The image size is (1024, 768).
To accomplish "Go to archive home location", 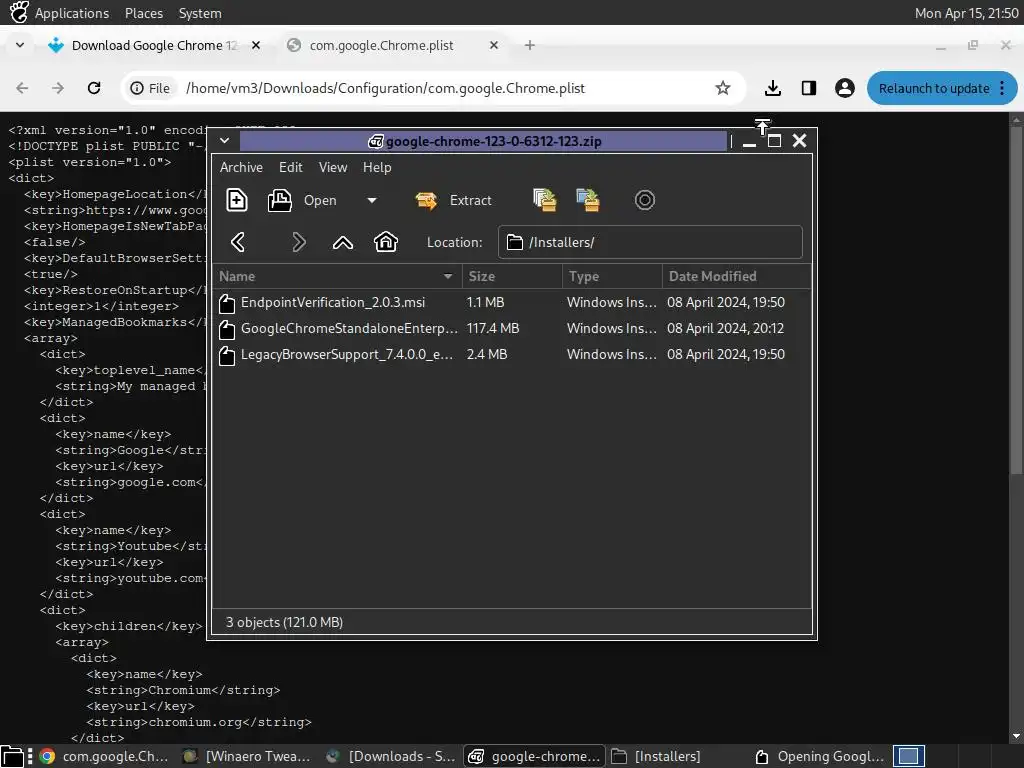I will (386, 242).
